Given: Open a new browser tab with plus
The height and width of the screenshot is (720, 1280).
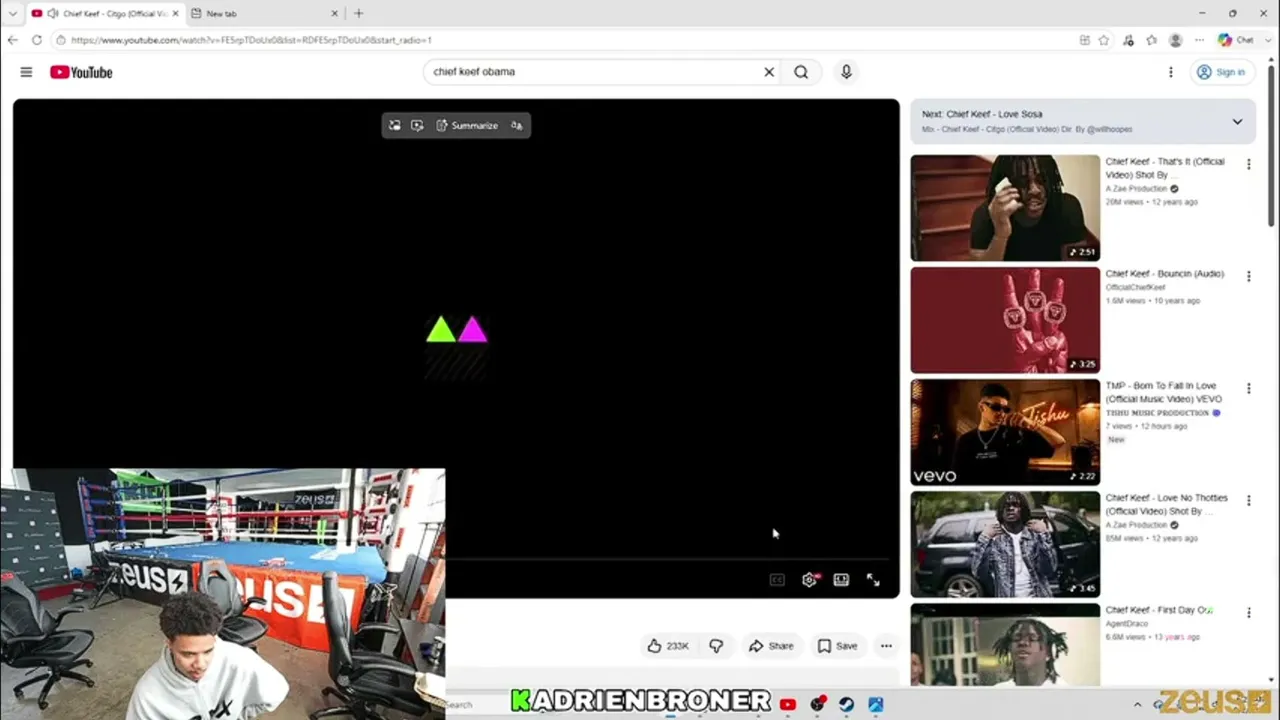Looking at the screenshot, I should (x=358, y=13).
